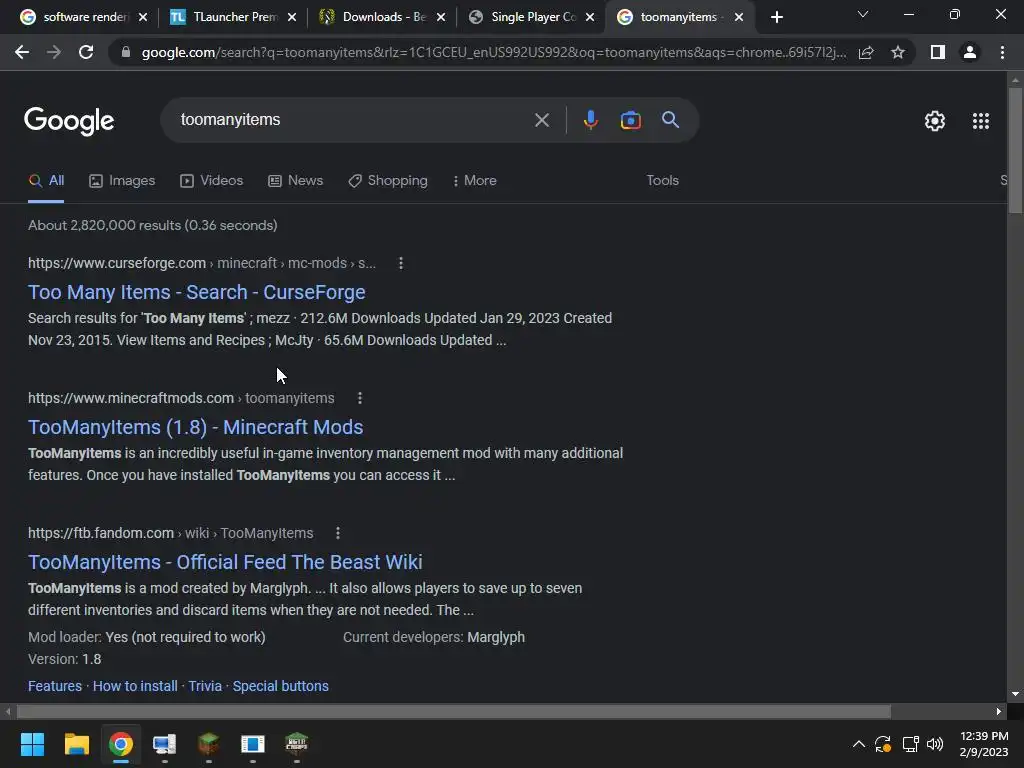1024x768 pixels.
Task: Open the computer monitor taskbar app
Action: tap(165, 744)
